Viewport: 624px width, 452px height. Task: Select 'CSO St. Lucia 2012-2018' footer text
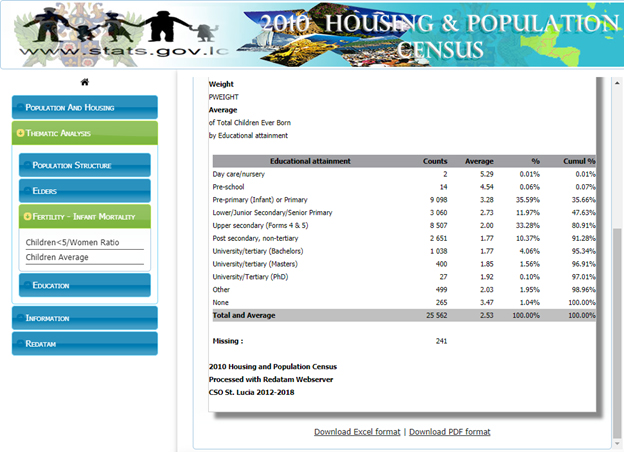pos(252,392)
